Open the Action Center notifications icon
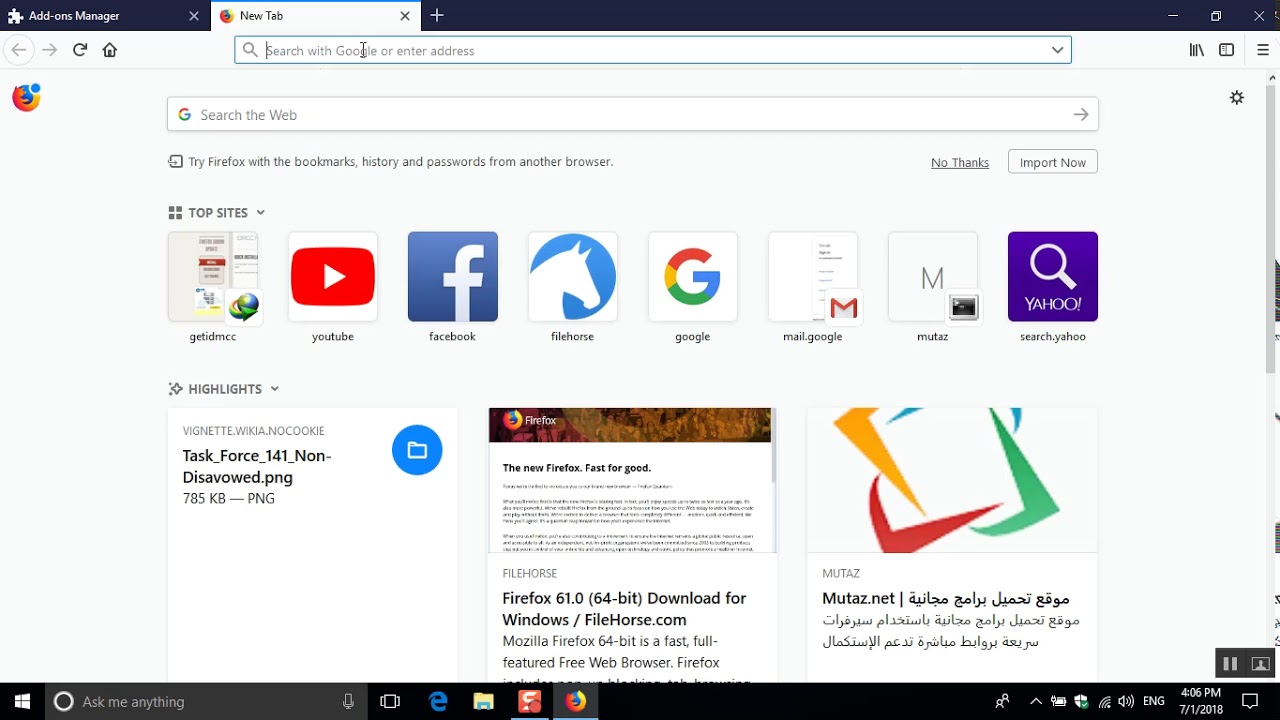This screenshot has height=720, width=1280. point(1250,701)
